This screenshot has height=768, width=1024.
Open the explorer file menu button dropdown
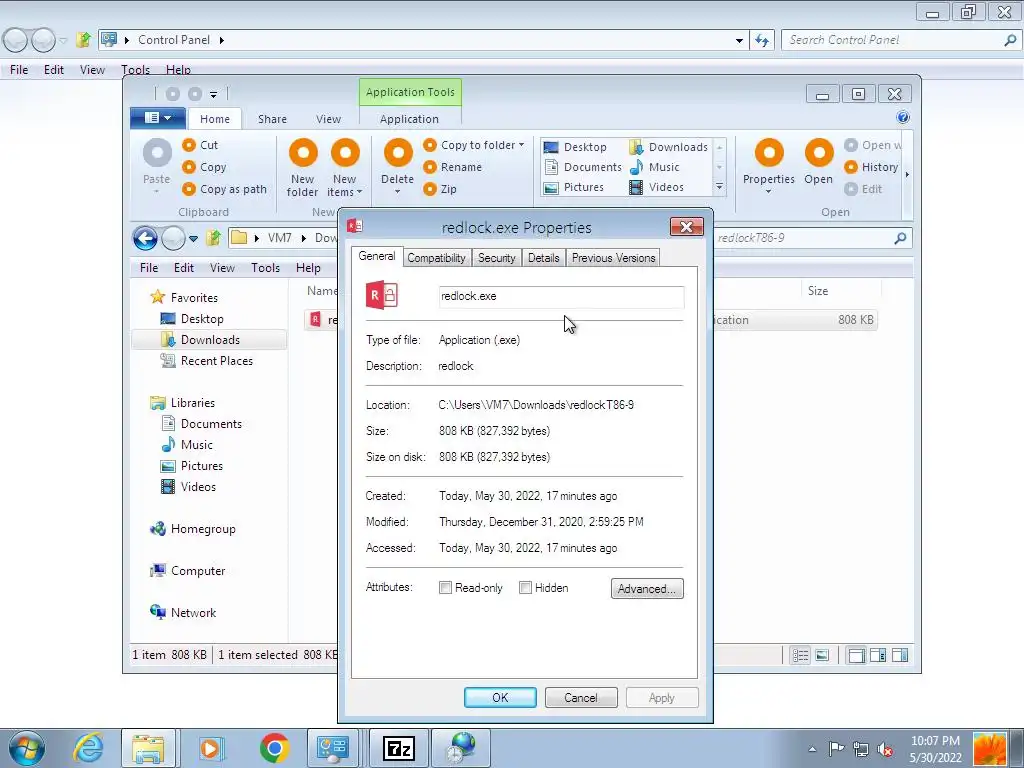click(158, 118)
